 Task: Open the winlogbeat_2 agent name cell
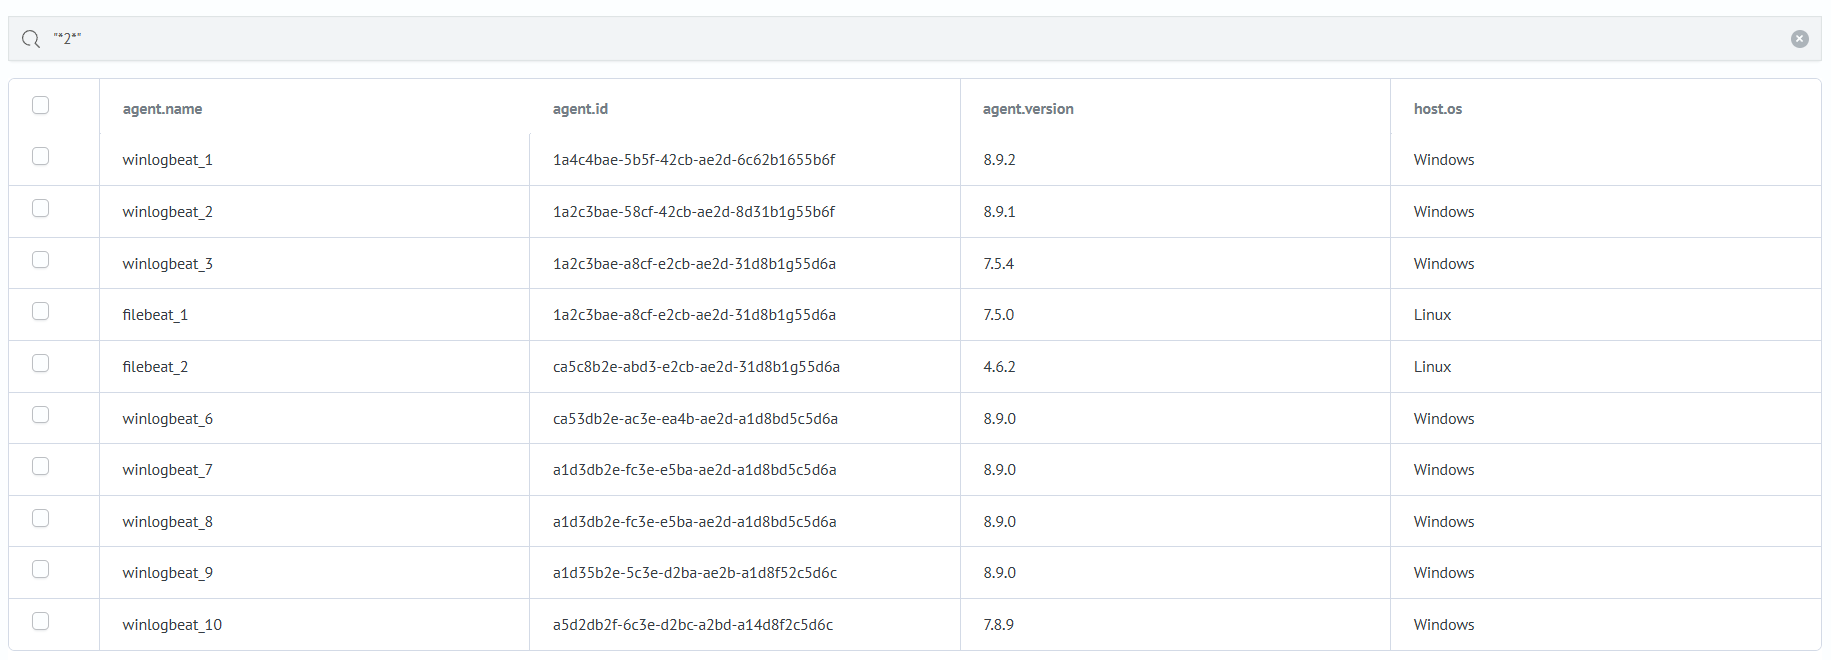pos(167,212)
